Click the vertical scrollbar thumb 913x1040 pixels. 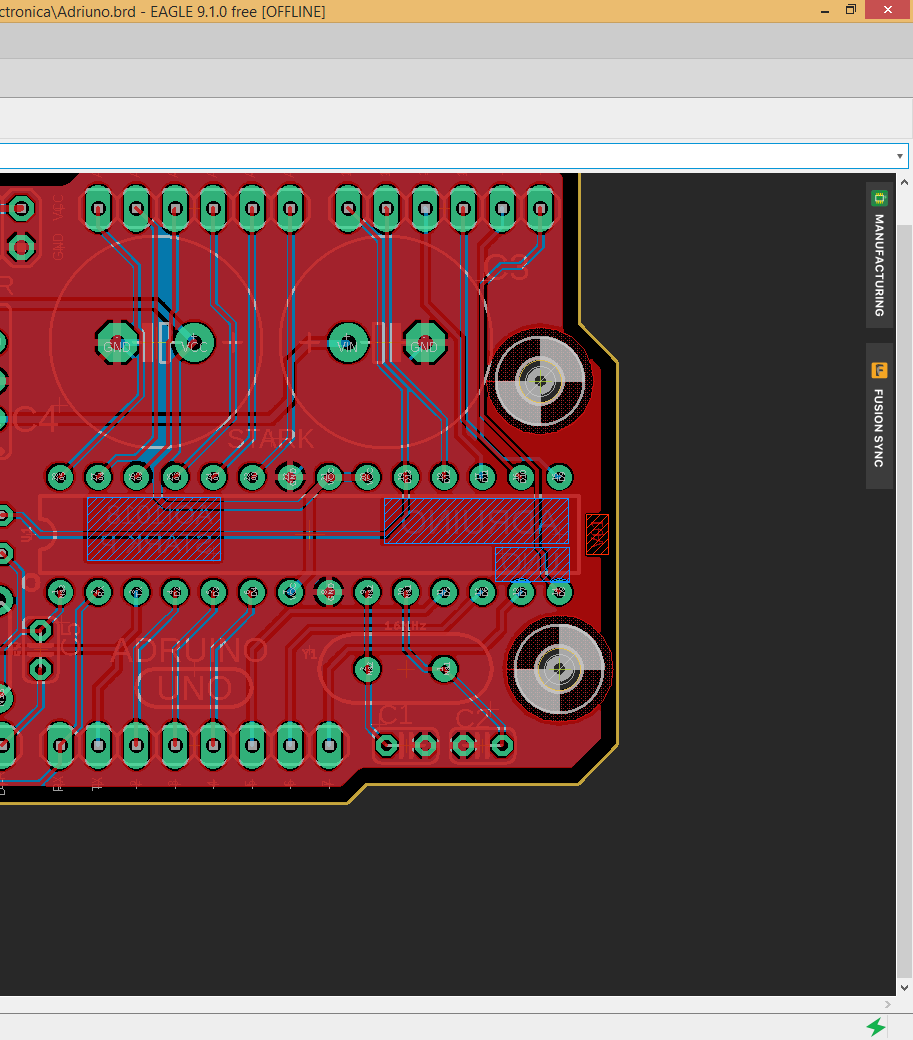(x=905, y=600)
